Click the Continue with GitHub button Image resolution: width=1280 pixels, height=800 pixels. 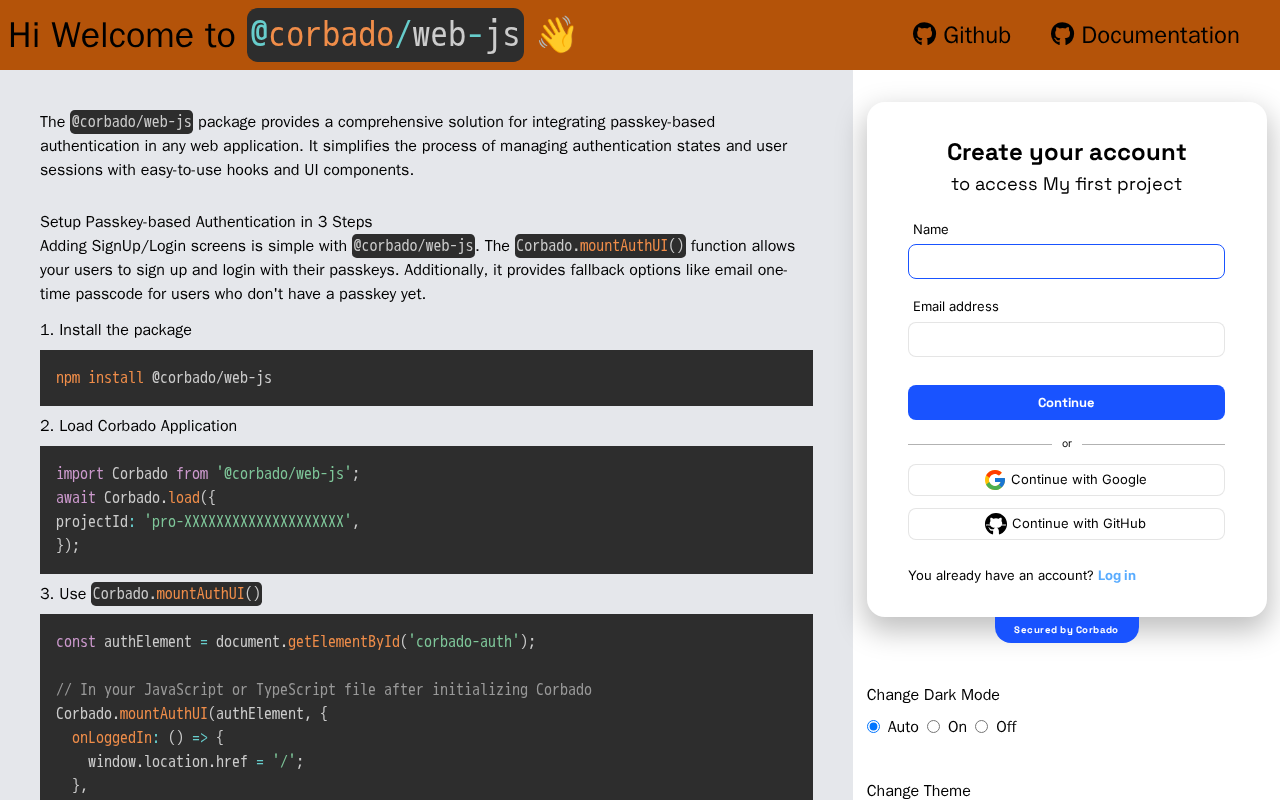pos(1066,524)
